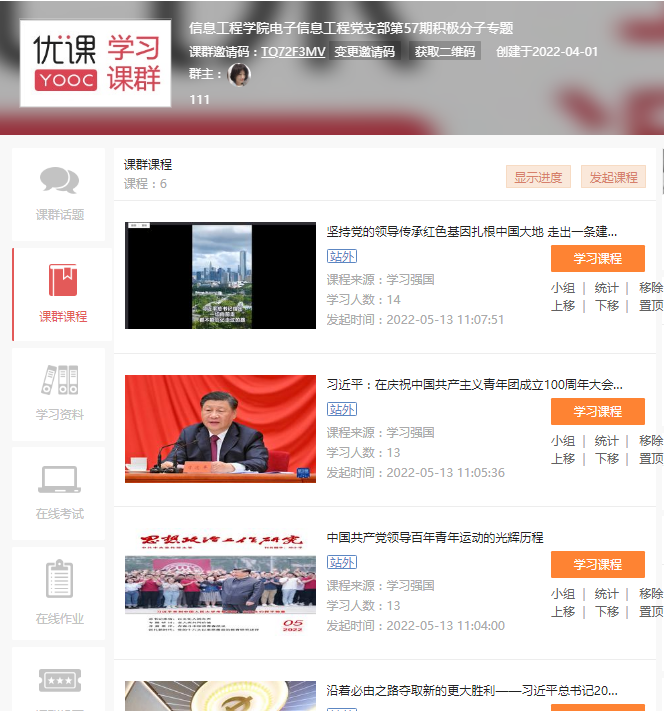Click 小组 for 坚持党的领导 course
The height and width of the screenshot is (711, 664).
(563, 287)
